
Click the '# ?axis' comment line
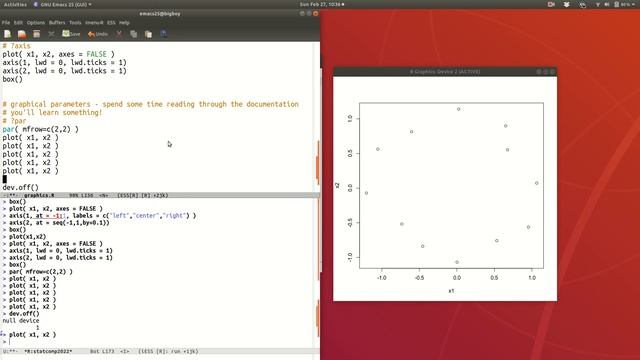pos(16,46)
